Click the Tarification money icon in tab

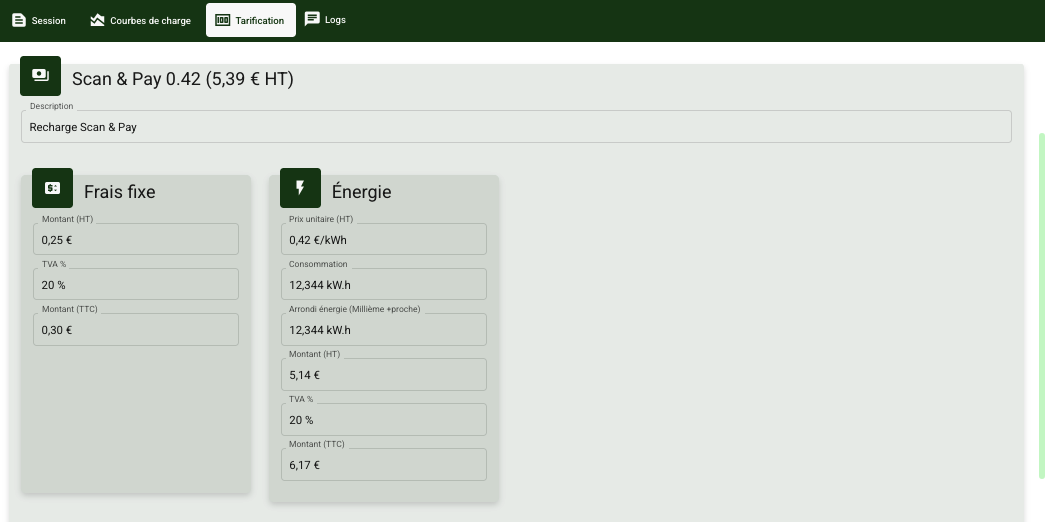(x=222, y=20)
